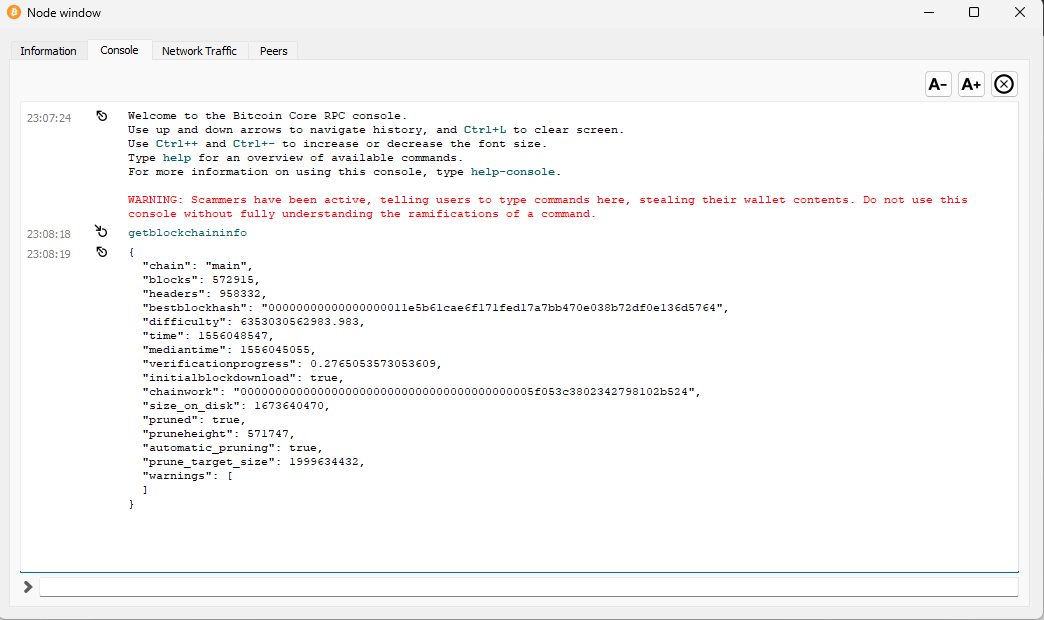This screenshot has width=1044, height=620.
Task: Focus the console command input field
Action: pos(529,587)
